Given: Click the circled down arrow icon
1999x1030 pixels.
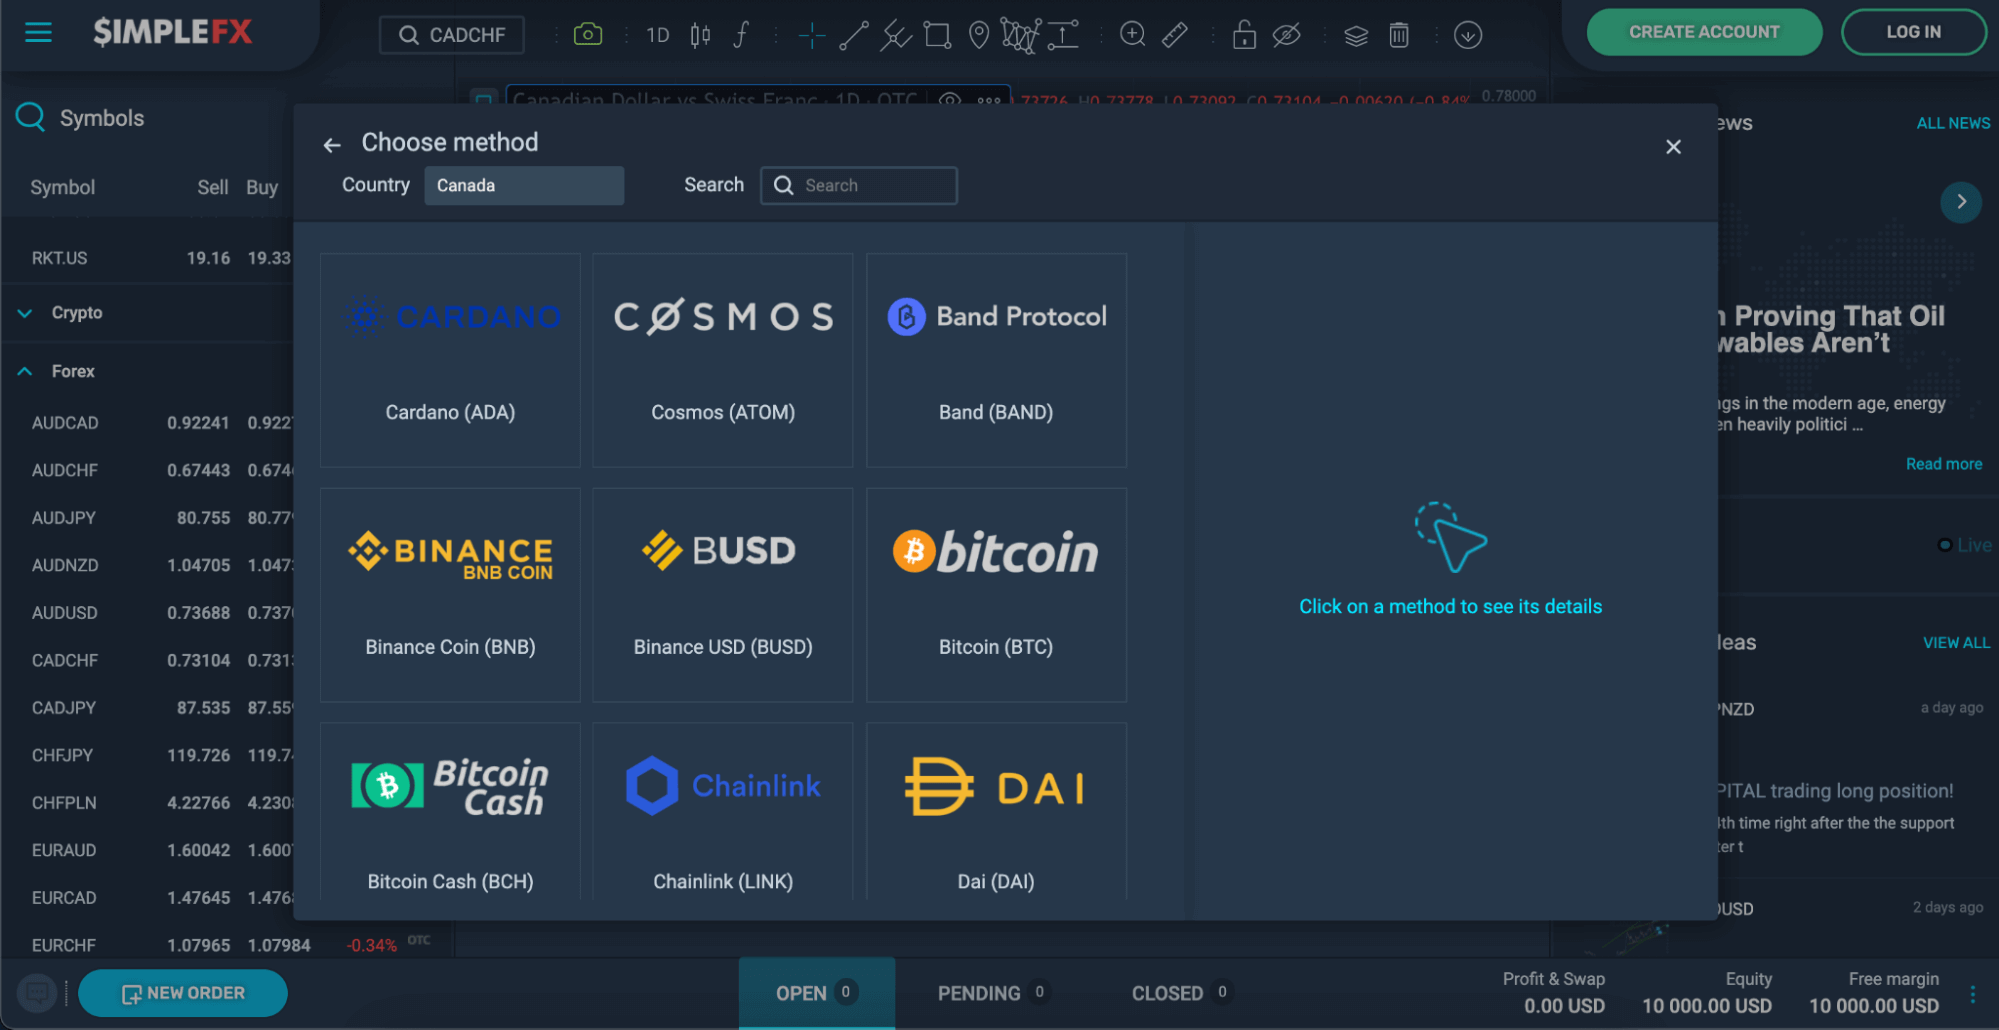Looking at the screenshot, I should (1467, 35).
